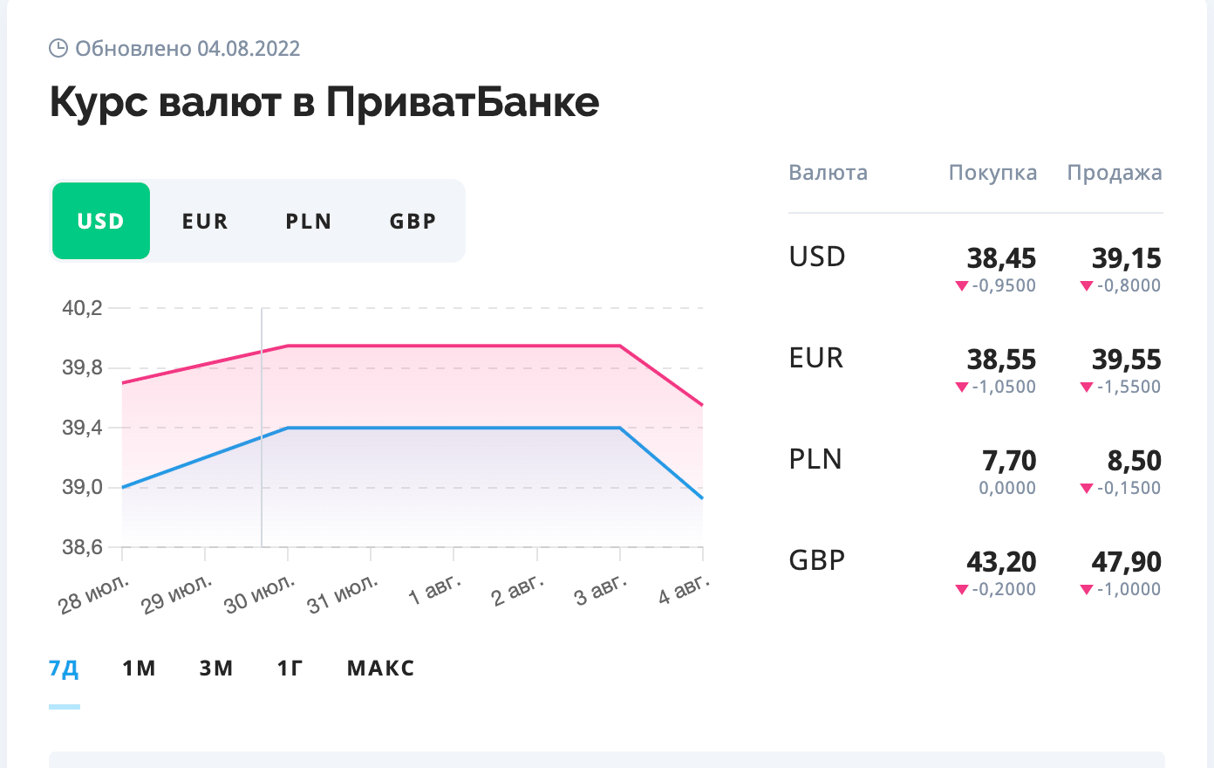
Task: Show the PLN exchange rate chart
Action: tap(309, 221)
